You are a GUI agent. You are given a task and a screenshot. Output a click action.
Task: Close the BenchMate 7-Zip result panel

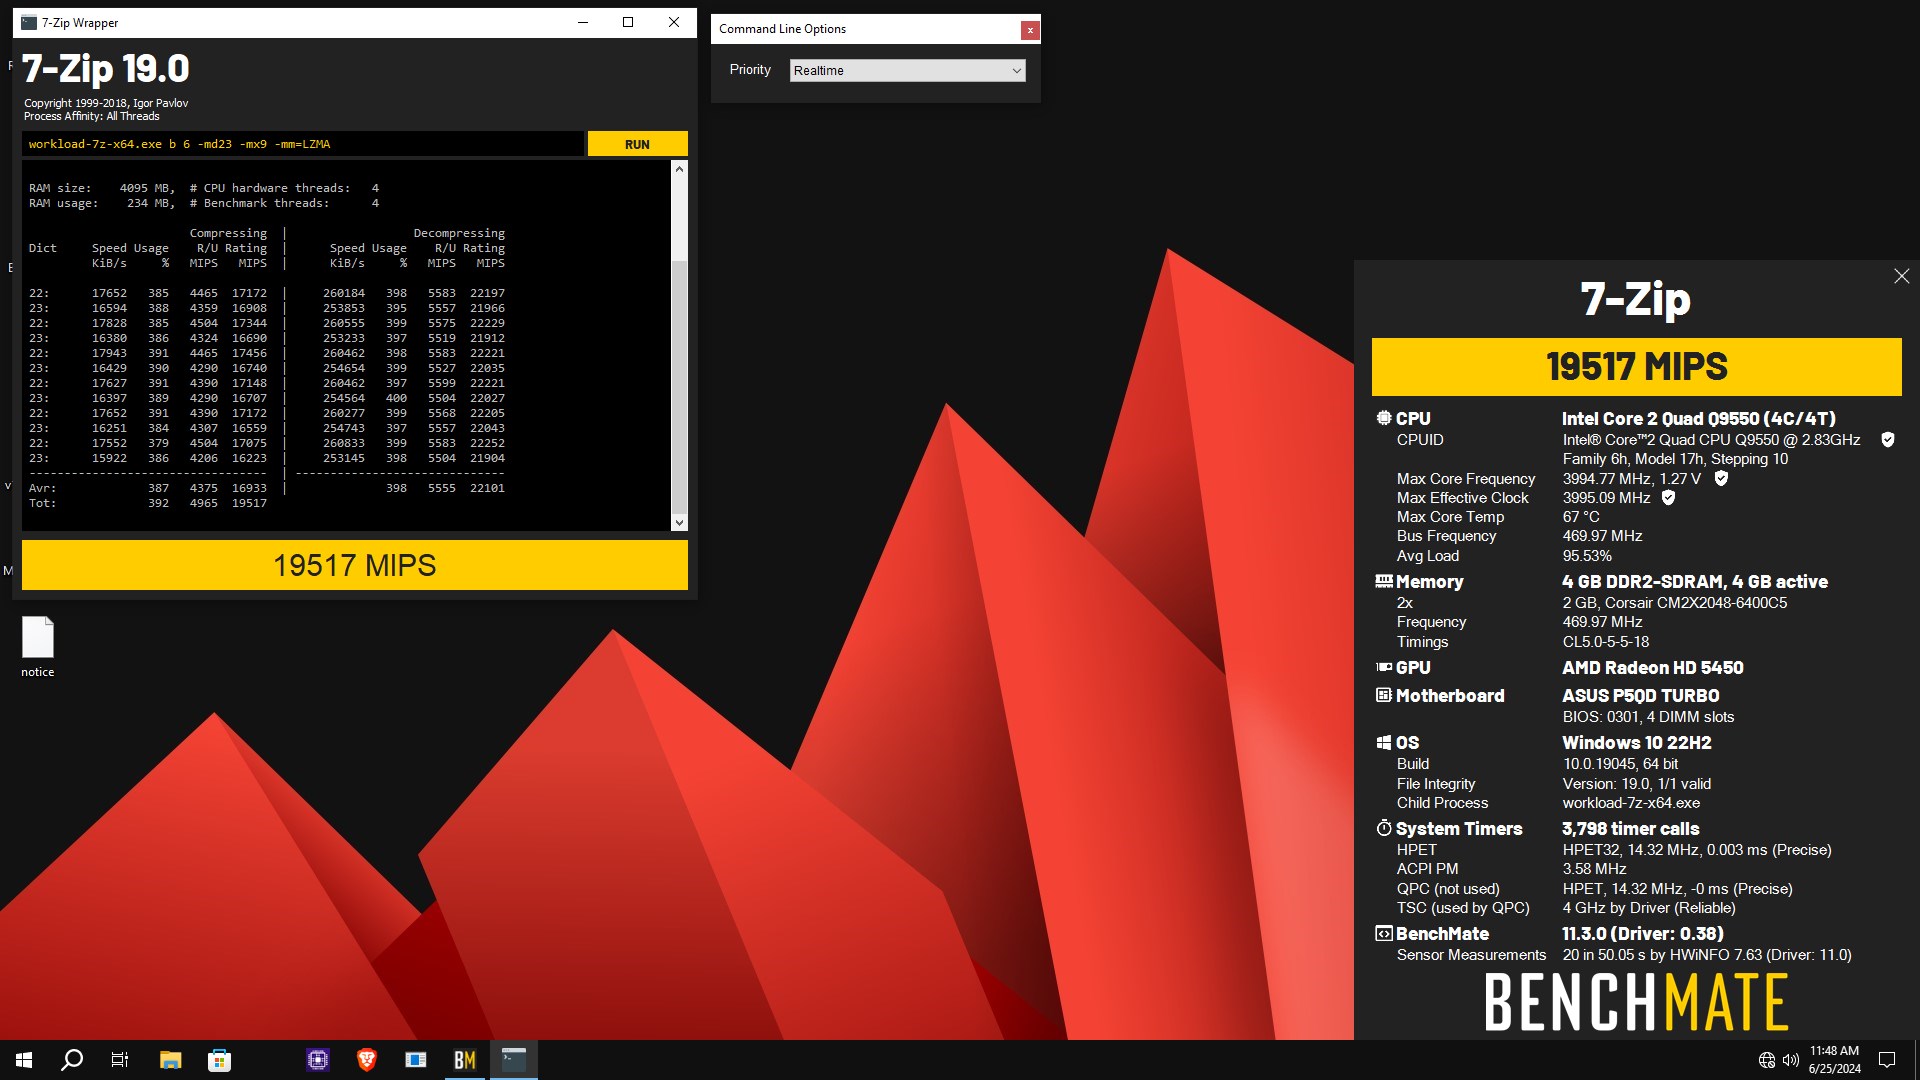pos(1901,276)
